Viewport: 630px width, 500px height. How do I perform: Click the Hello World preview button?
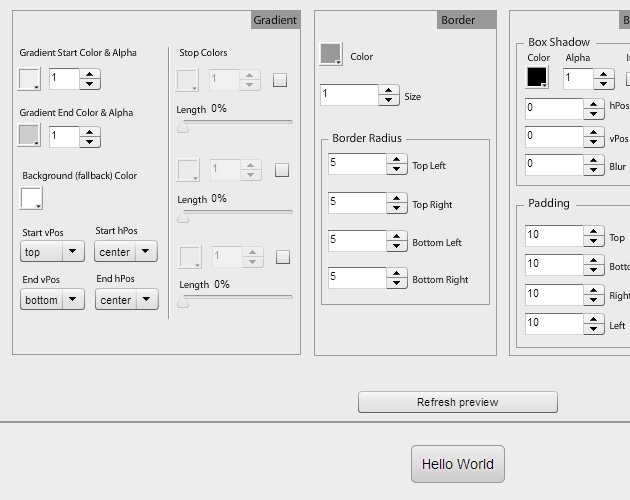tap(457, 464)
